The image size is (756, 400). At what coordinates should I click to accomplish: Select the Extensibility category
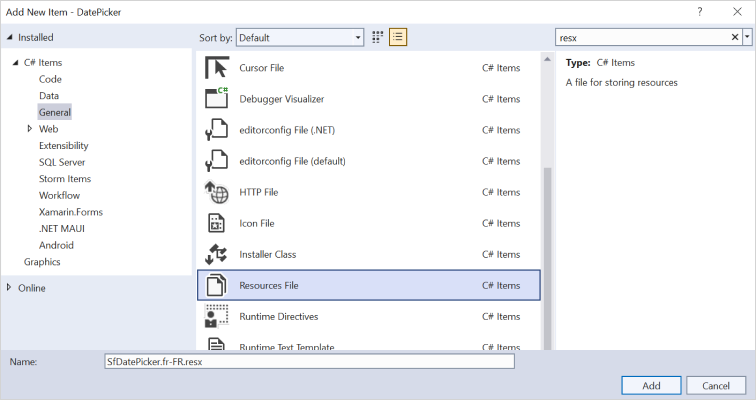[x=64, y=146]
